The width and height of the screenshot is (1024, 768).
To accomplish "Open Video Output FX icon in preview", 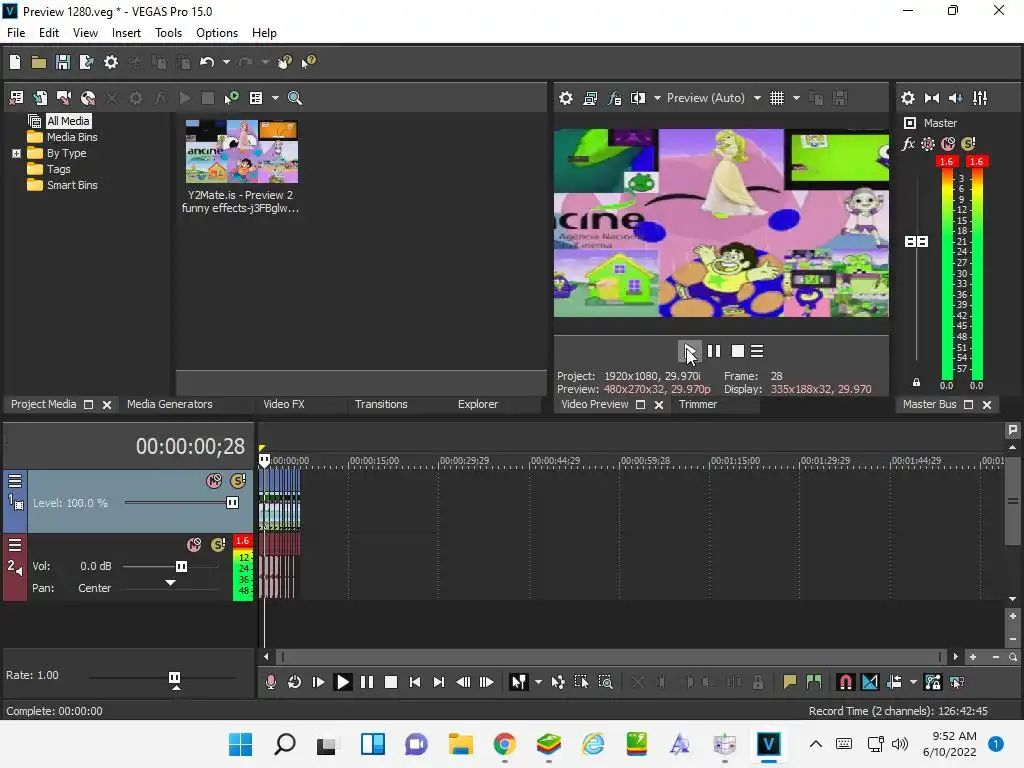I will click(615, 98).
